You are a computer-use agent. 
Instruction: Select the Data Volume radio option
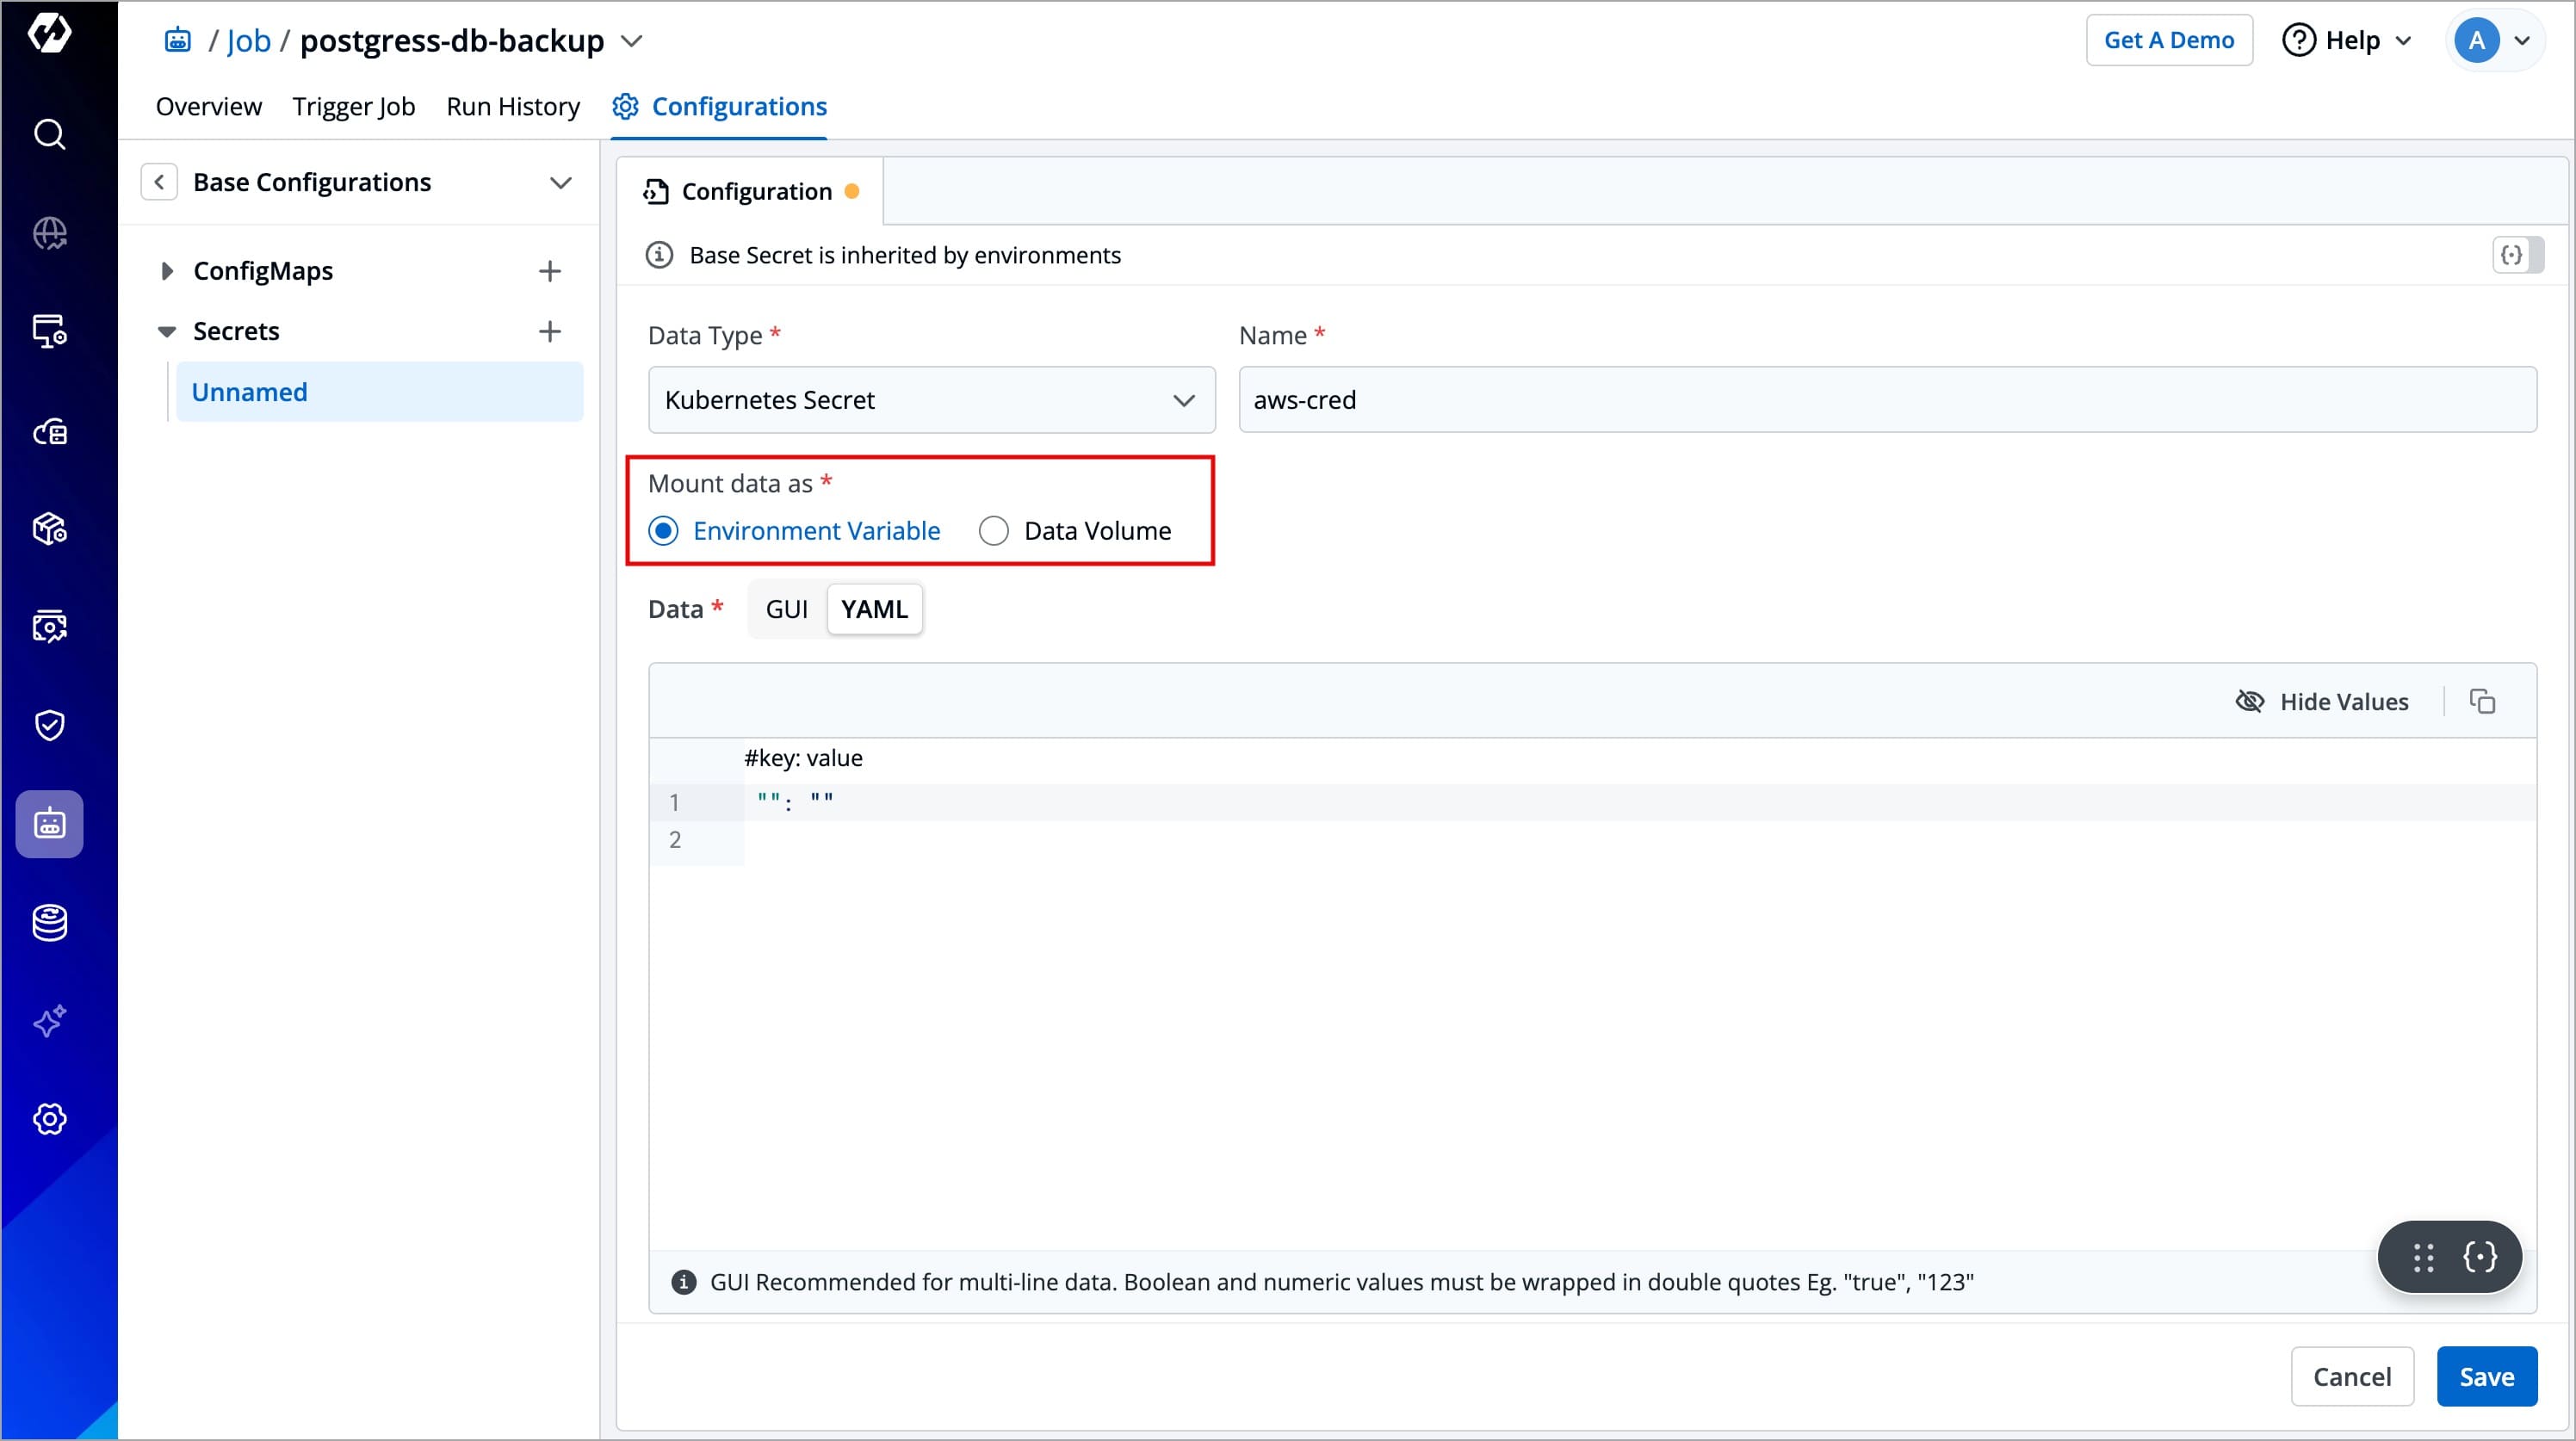click(x=993, y=531)
